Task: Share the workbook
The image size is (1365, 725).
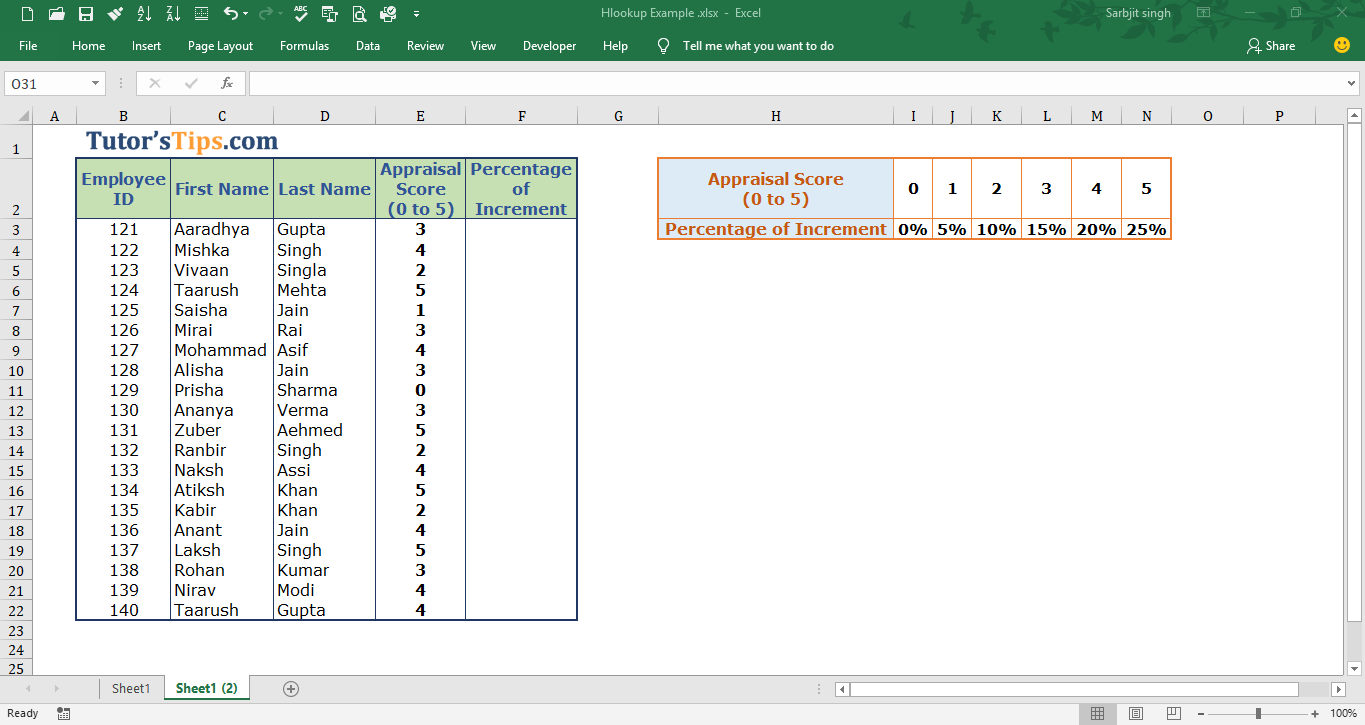Action: point(1271,46)
